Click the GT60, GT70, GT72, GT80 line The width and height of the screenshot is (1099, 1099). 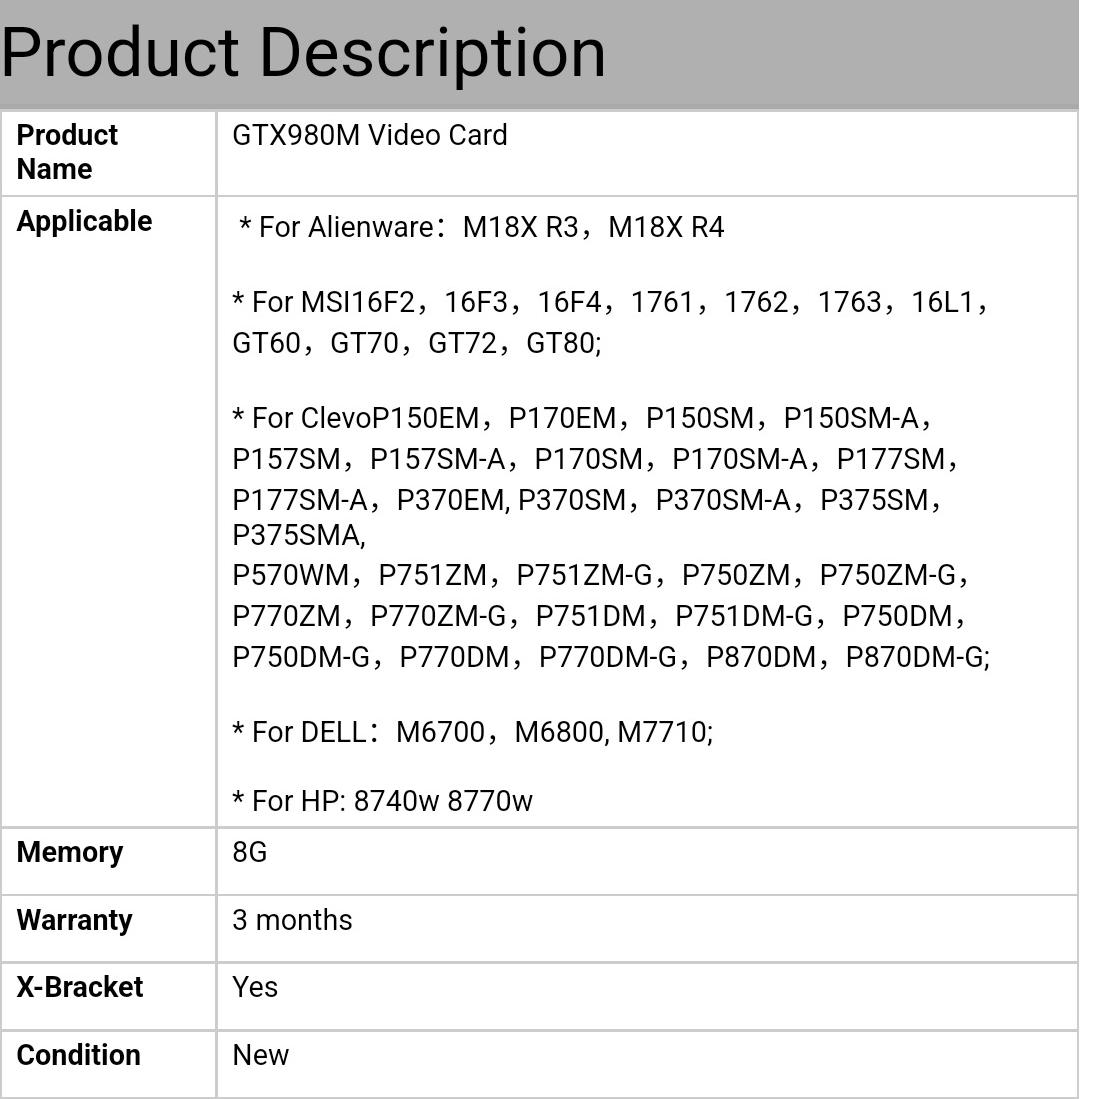click(x=416, y=344)
